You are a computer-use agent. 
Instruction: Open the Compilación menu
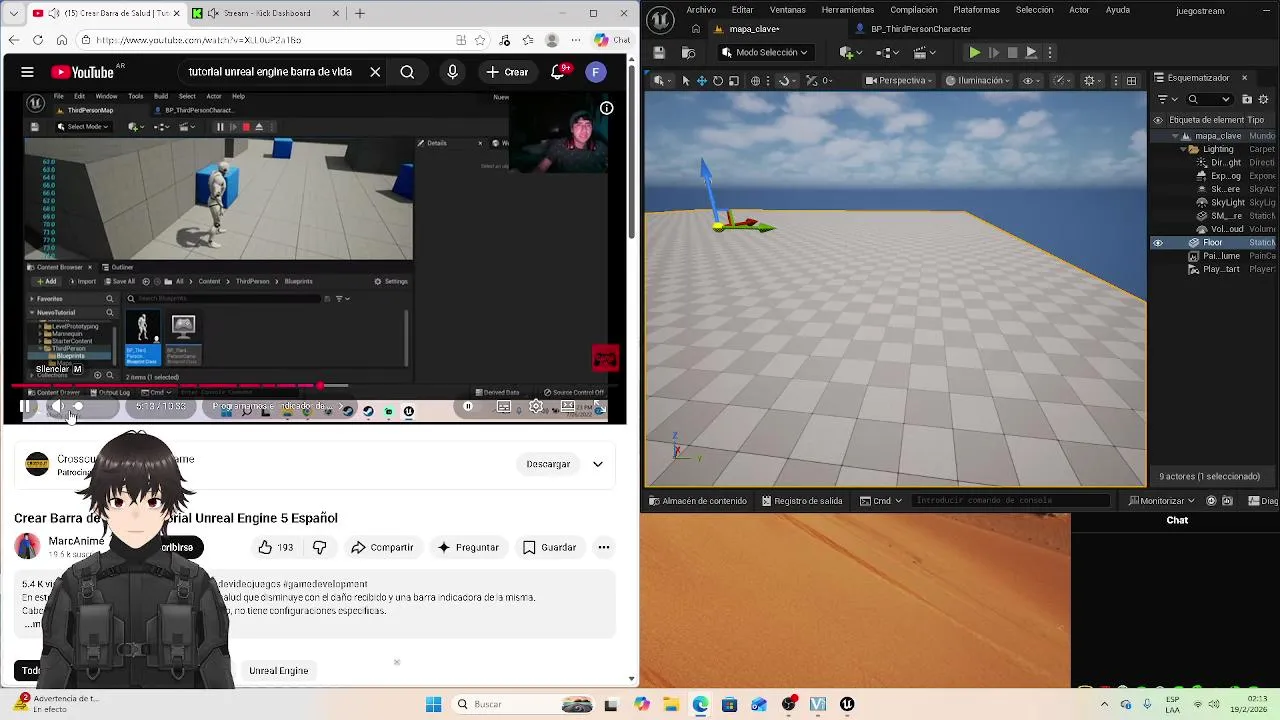click(914, 10)
